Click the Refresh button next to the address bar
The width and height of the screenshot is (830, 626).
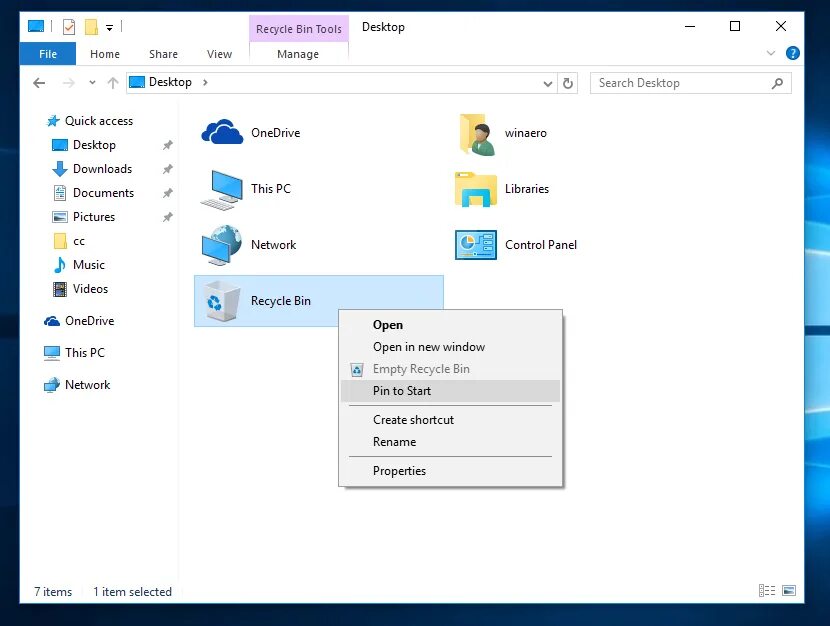coord(567,83)
